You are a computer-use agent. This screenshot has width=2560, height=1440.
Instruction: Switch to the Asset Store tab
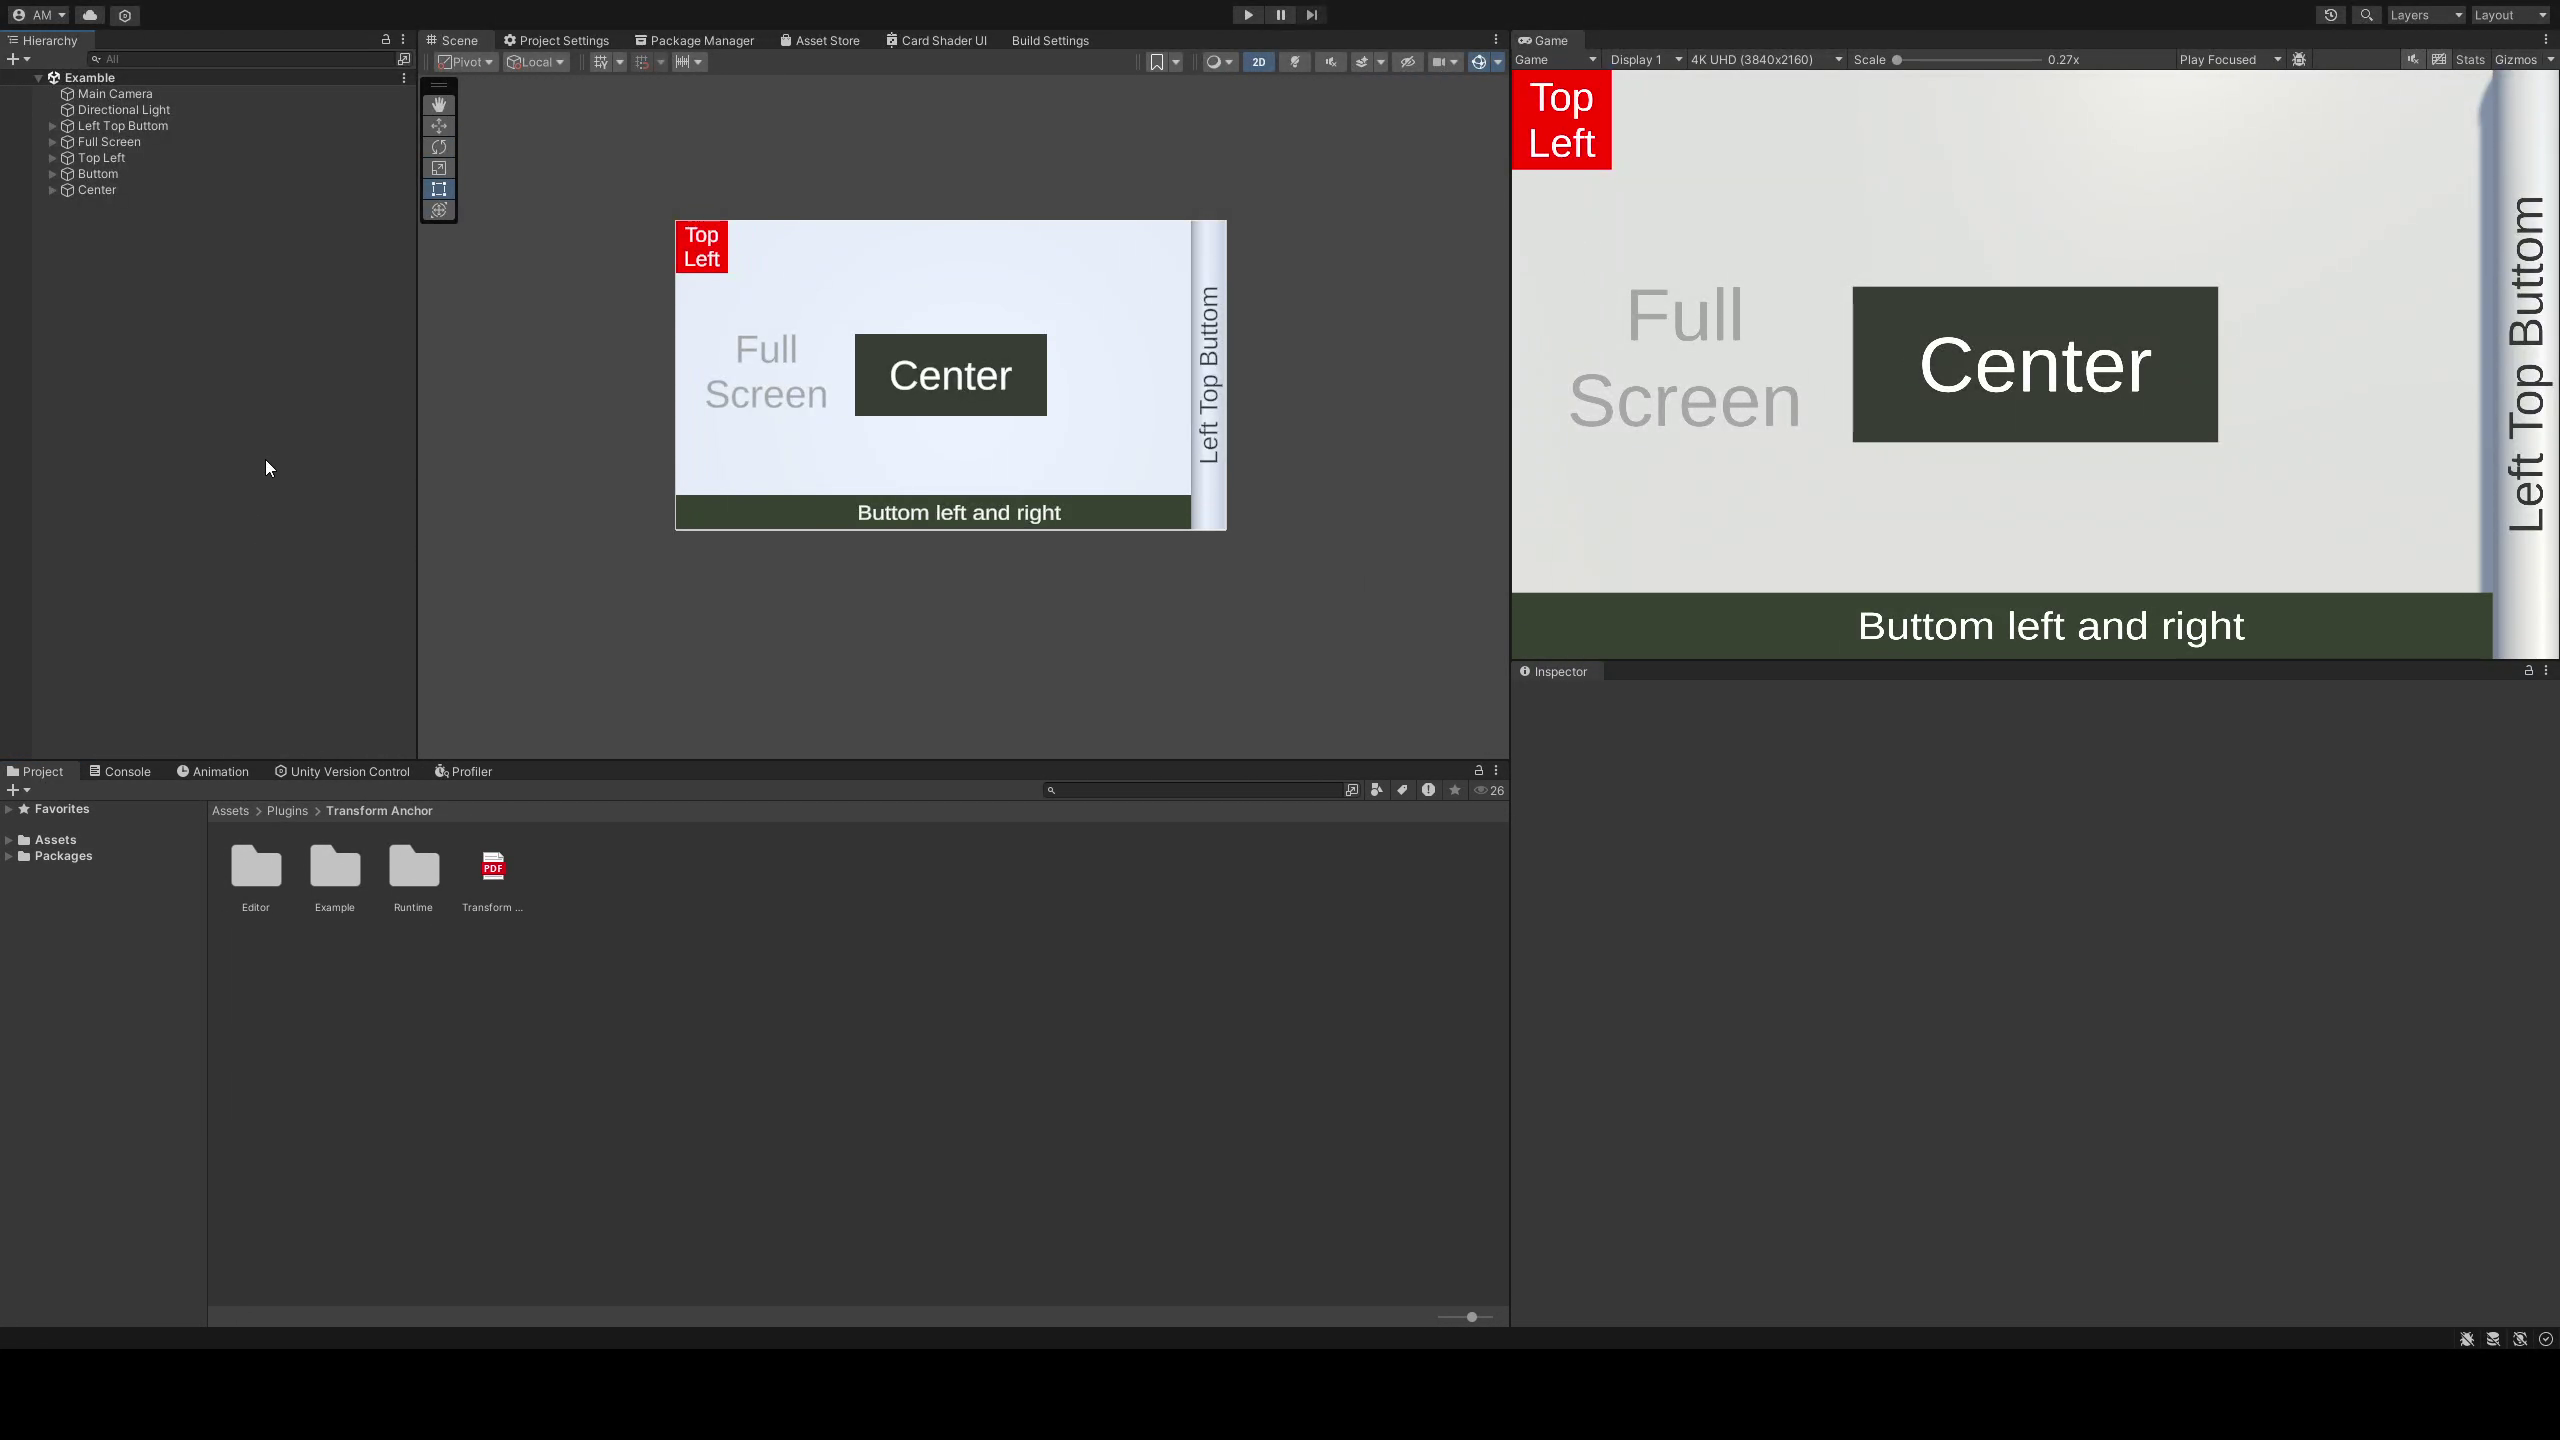pos(820,41)
